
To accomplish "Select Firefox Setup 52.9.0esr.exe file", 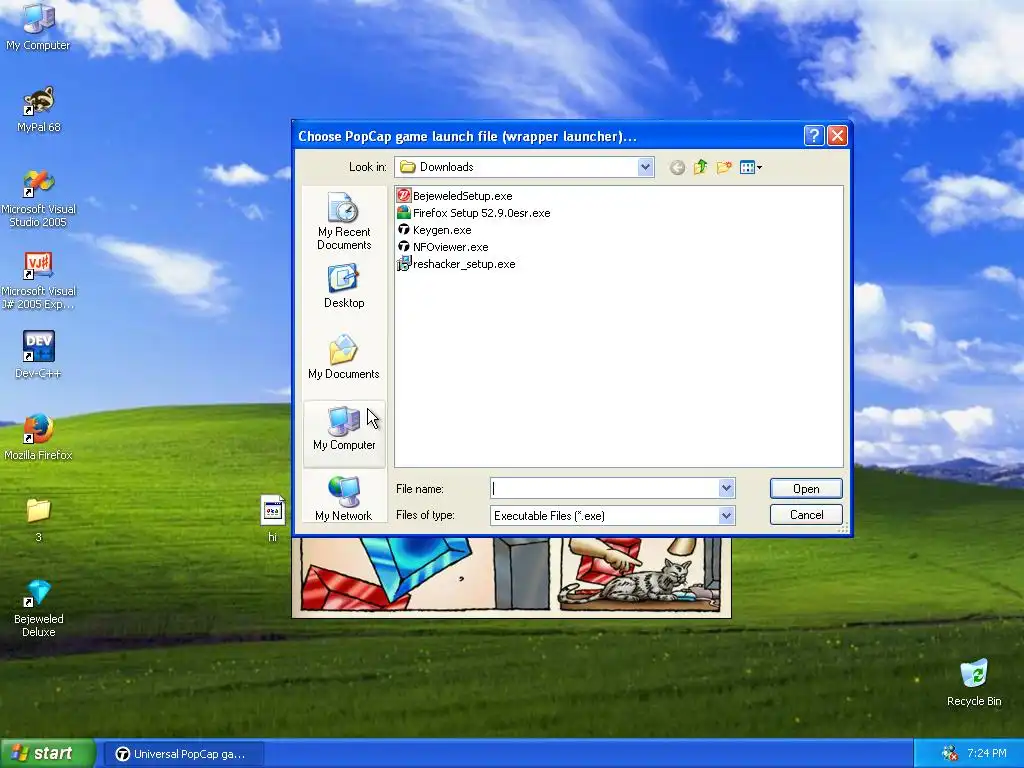I will 474,212.
